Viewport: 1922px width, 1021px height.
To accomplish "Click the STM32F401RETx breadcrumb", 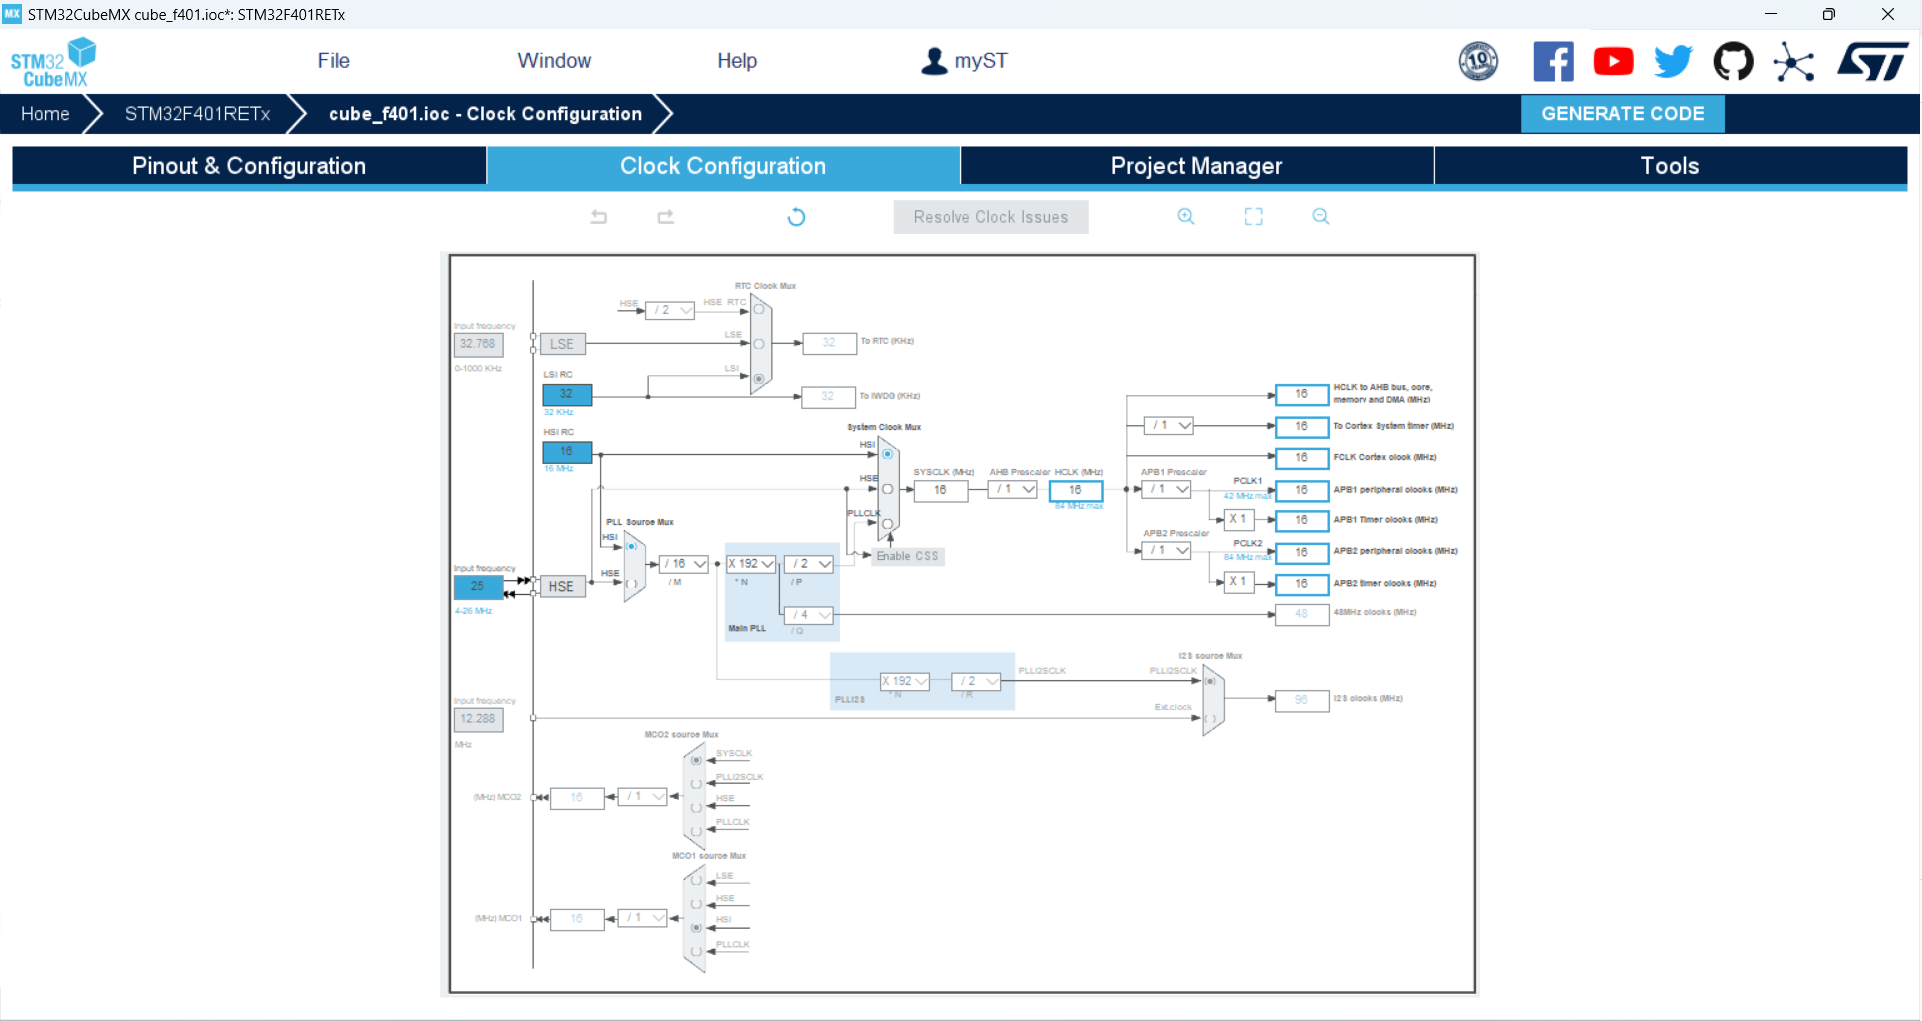I will click(198, 114).
